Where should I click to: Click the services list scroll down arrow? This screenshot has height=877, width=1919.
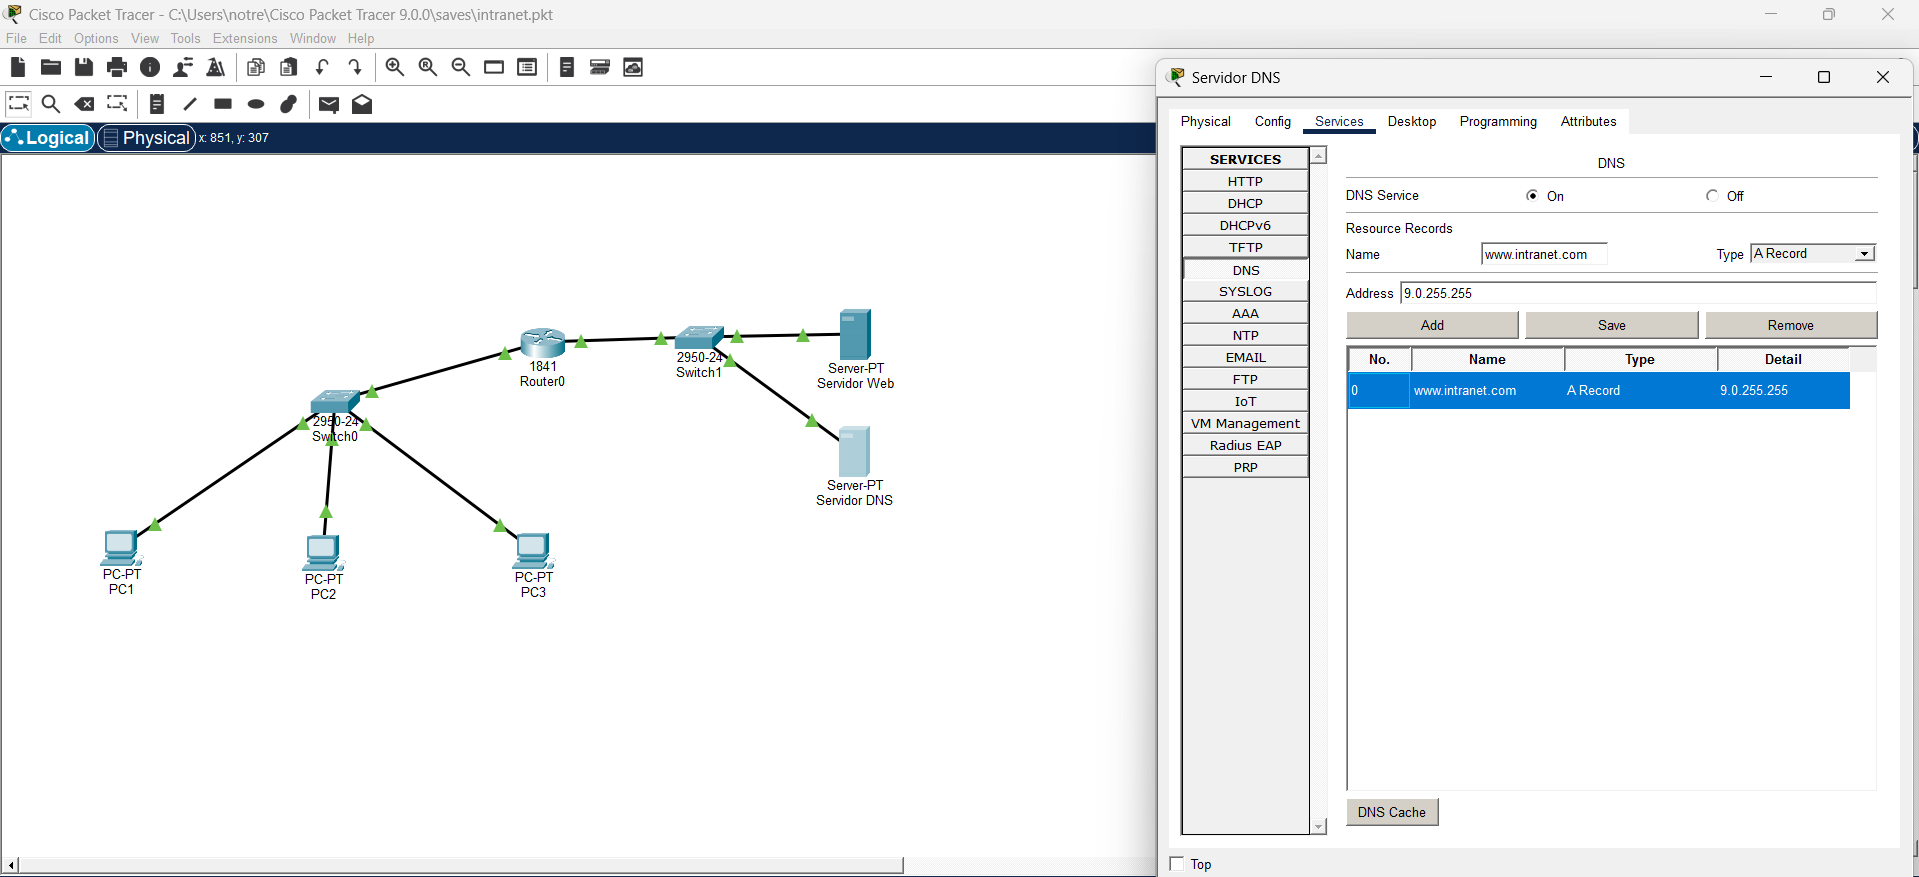(1319, 826)
